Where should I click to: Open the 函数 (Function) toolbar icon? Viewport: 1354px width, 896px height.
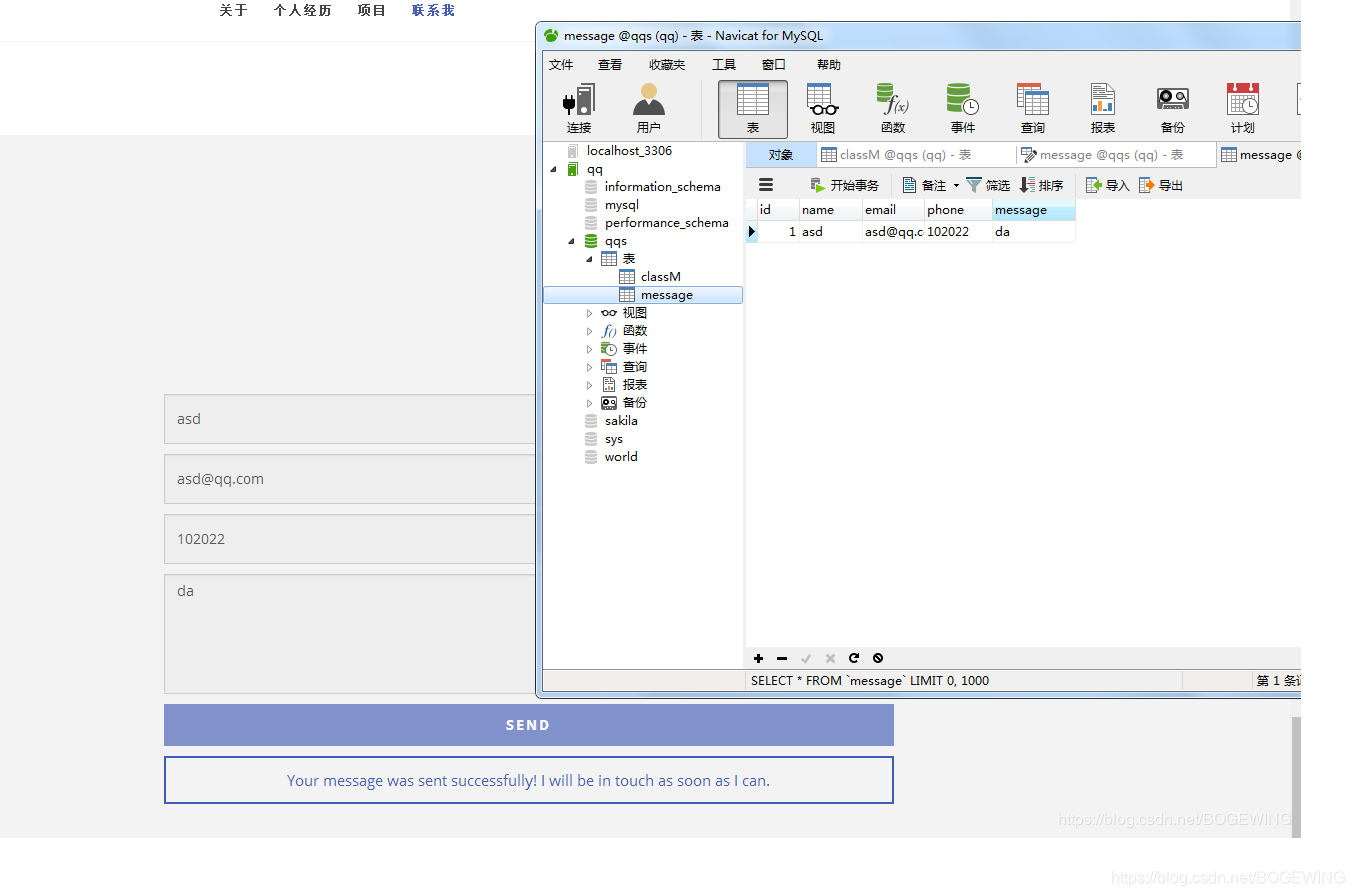[x=893, y=109]
